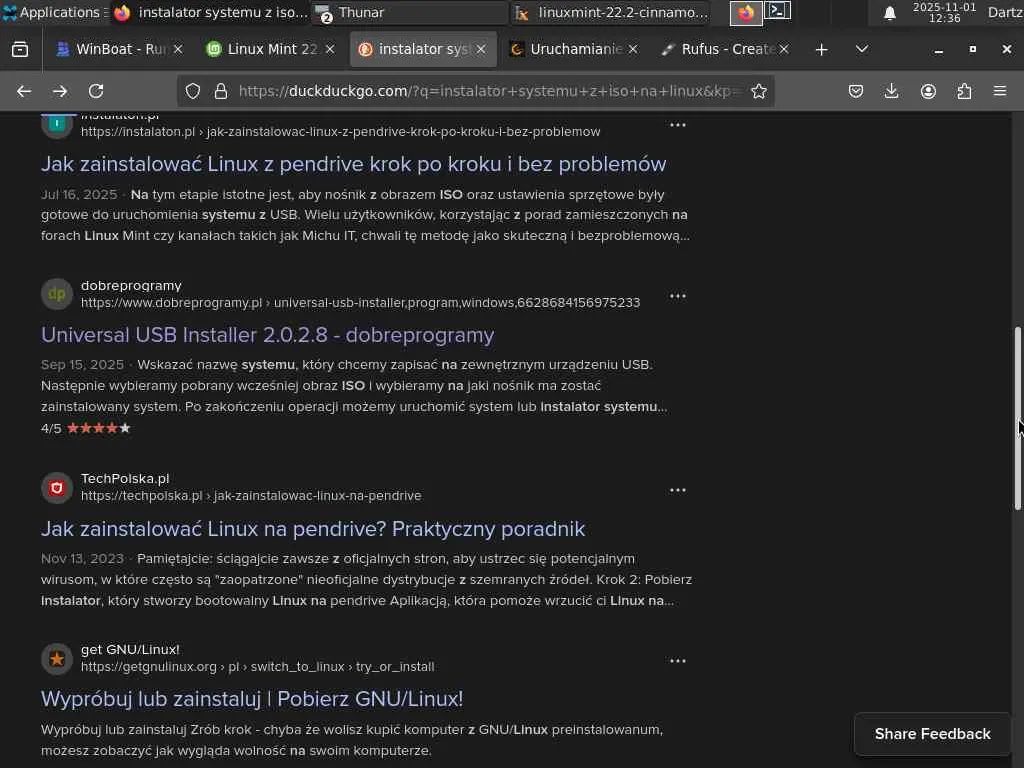
Task: Open the instalaton.pl URL breadcrumb
Action: tap(340, 132)
